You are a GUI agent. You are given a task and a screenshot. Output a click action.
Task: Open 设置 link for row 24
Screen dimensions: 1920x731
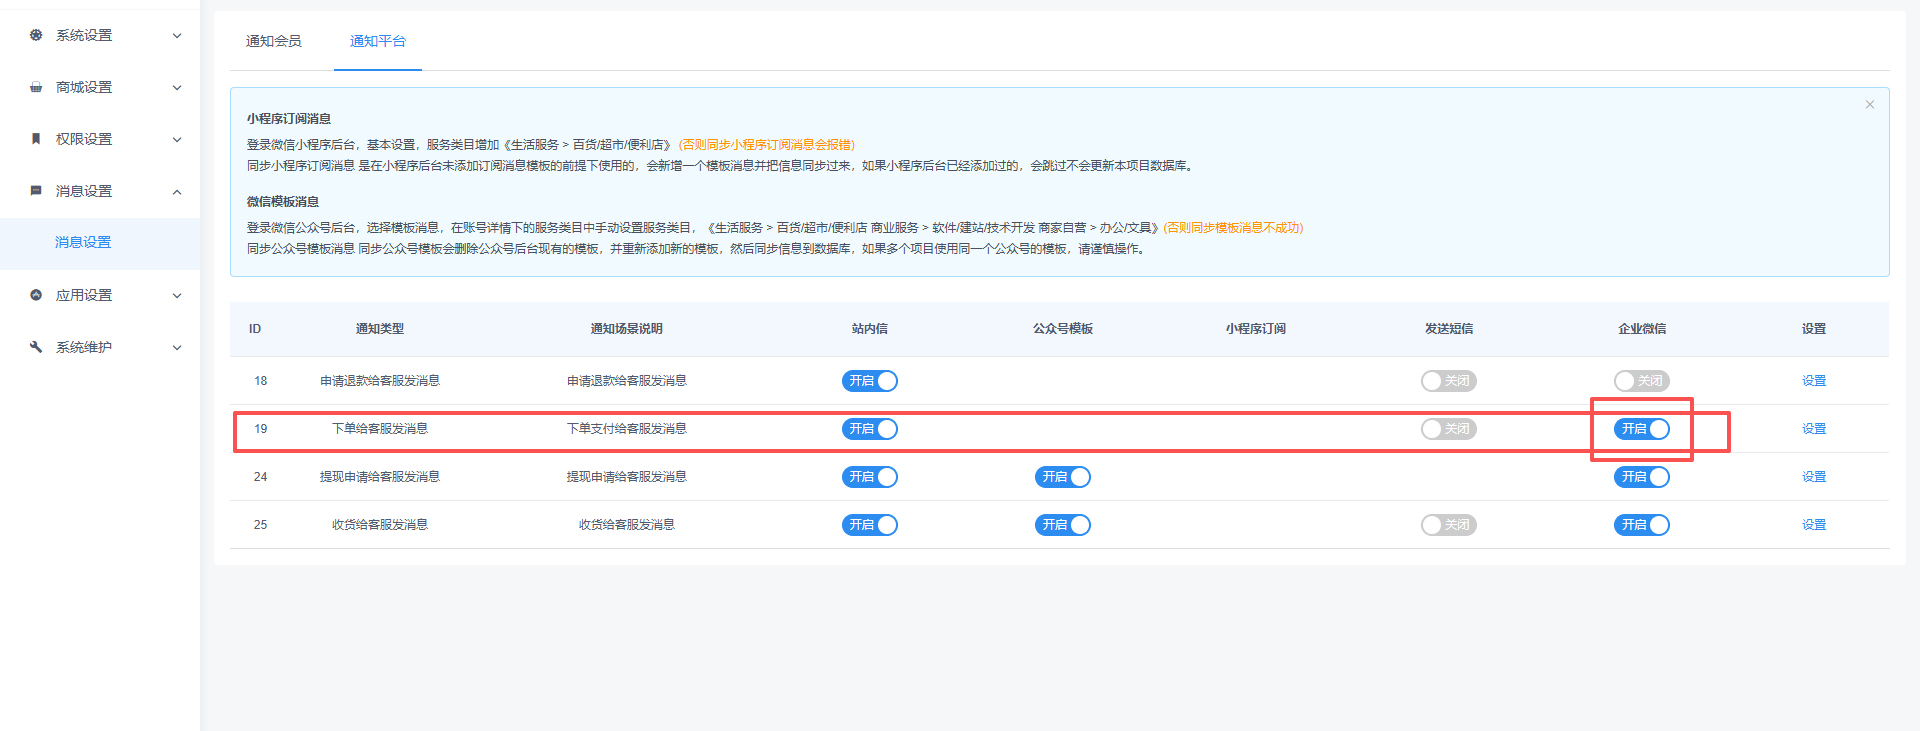[1813, 477]
